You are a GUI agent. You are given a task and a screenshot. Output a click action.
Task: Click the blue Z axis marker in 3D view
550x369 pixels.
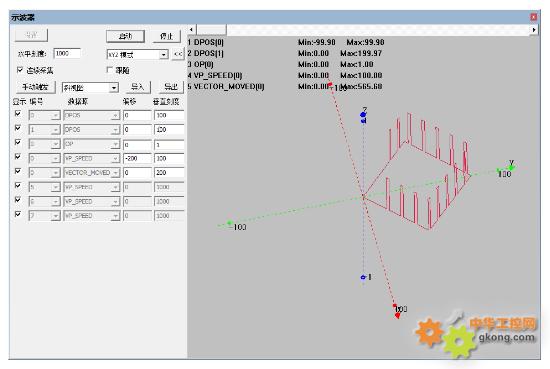[x=363, y=114]
